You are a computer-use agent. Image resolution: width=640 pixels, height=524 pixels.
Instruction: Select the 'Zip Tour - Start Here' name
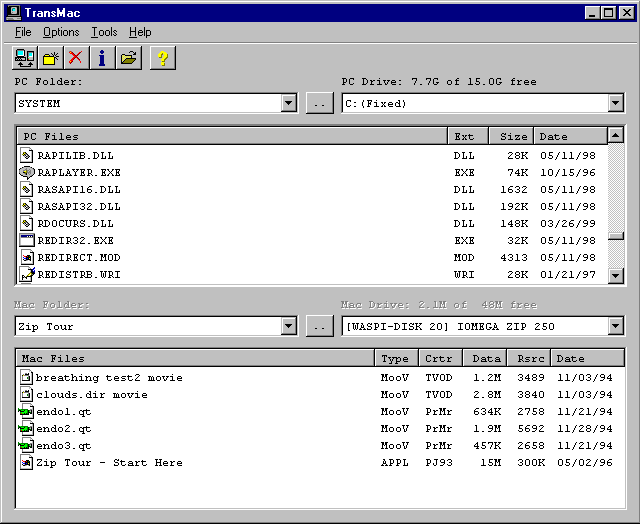(109, 463)
